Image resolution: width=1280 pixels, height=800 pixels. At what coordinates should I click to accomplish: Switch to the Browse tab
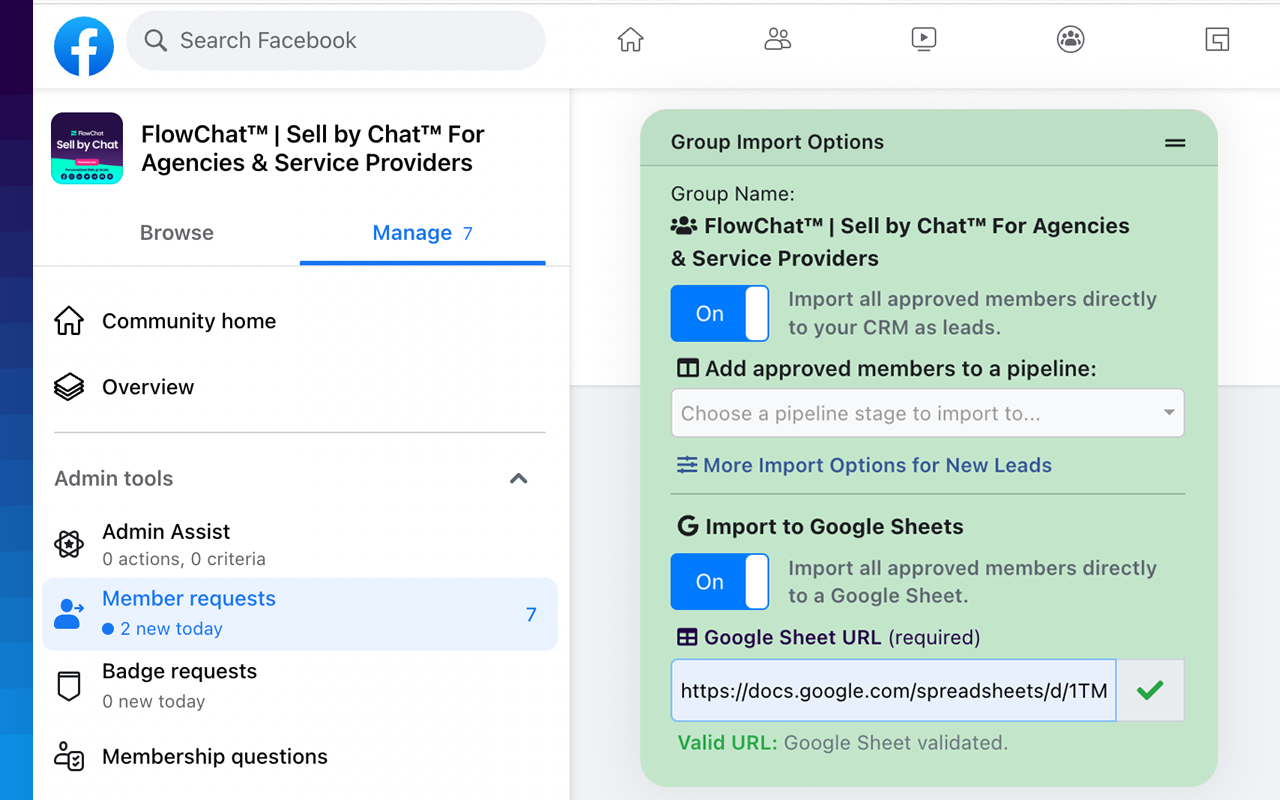176,232
